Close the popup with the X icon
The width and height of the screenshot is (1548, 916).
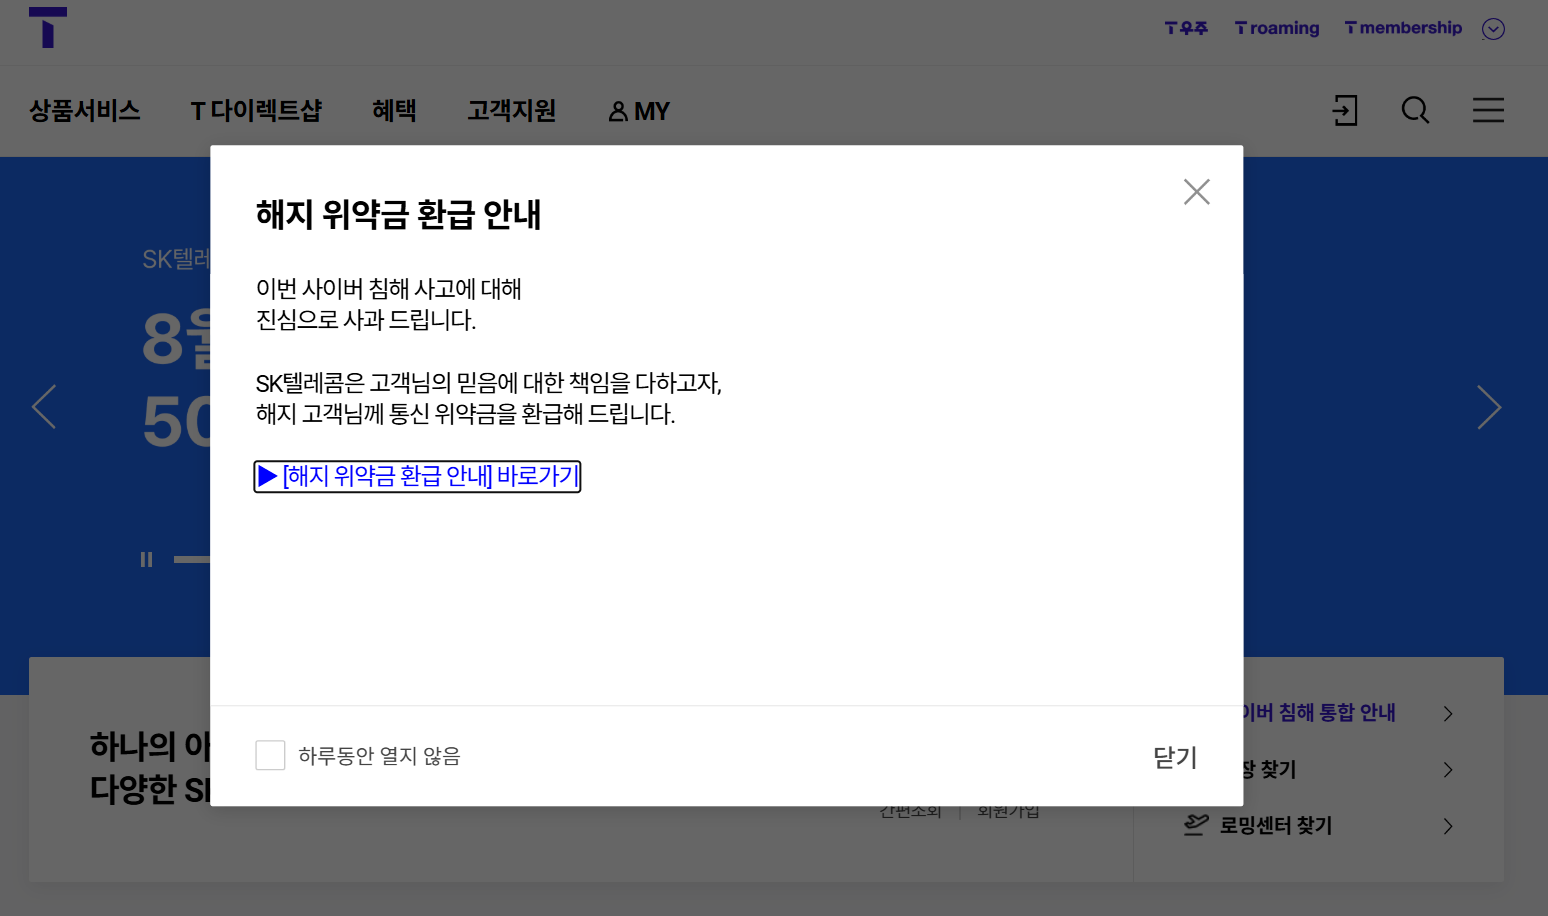[x=1197, y=192]
